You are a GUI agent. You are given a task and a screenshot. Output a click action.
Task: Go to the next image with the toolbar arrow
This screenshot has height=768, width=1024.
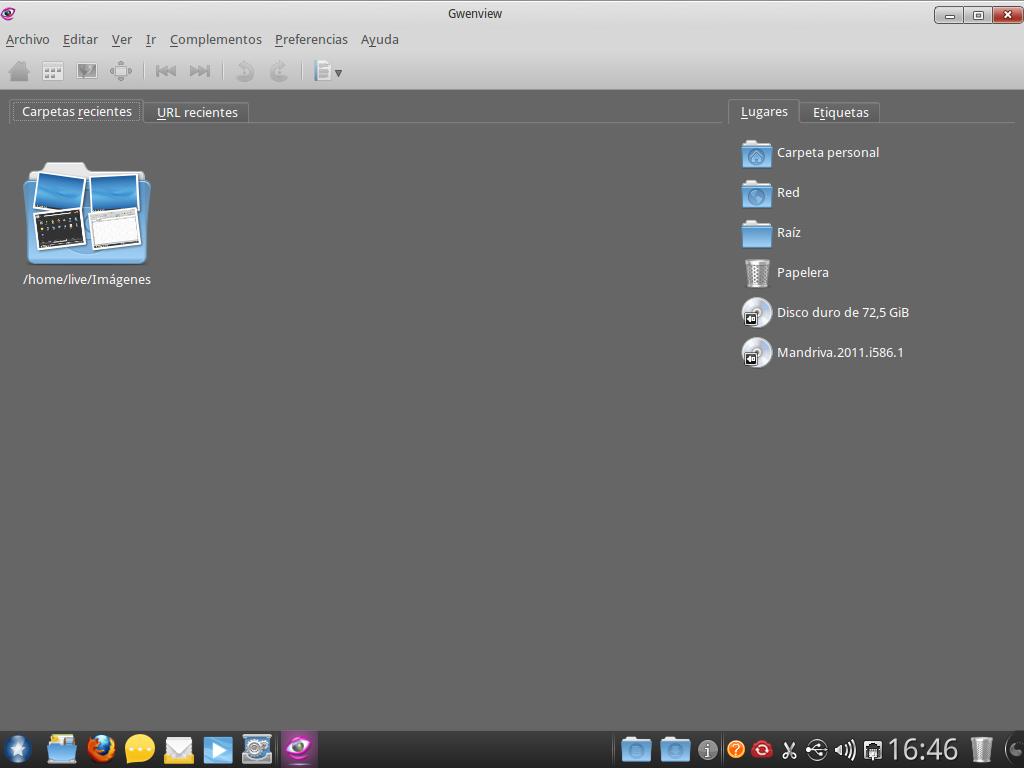pos(200,71)
